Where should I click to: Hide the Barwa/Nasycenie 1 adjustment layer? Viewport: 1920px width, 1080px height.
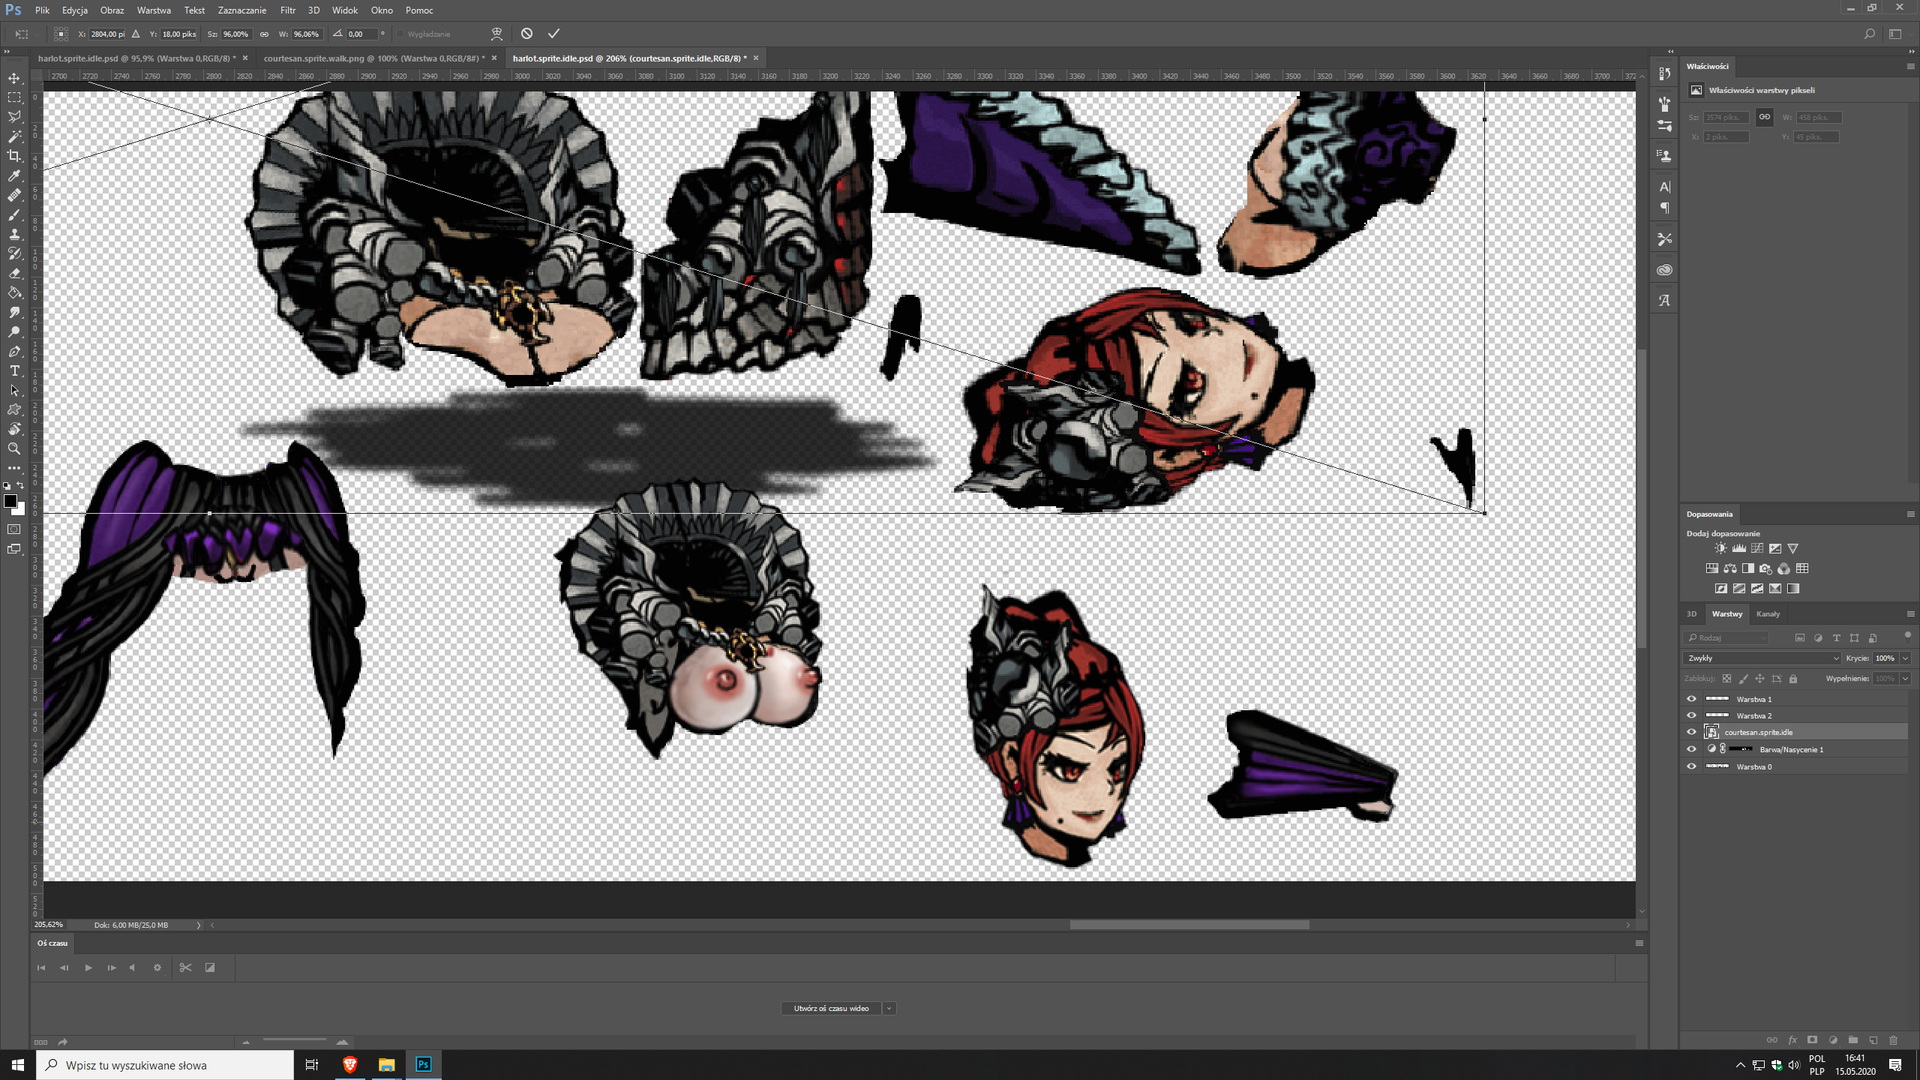(1692, 749)
